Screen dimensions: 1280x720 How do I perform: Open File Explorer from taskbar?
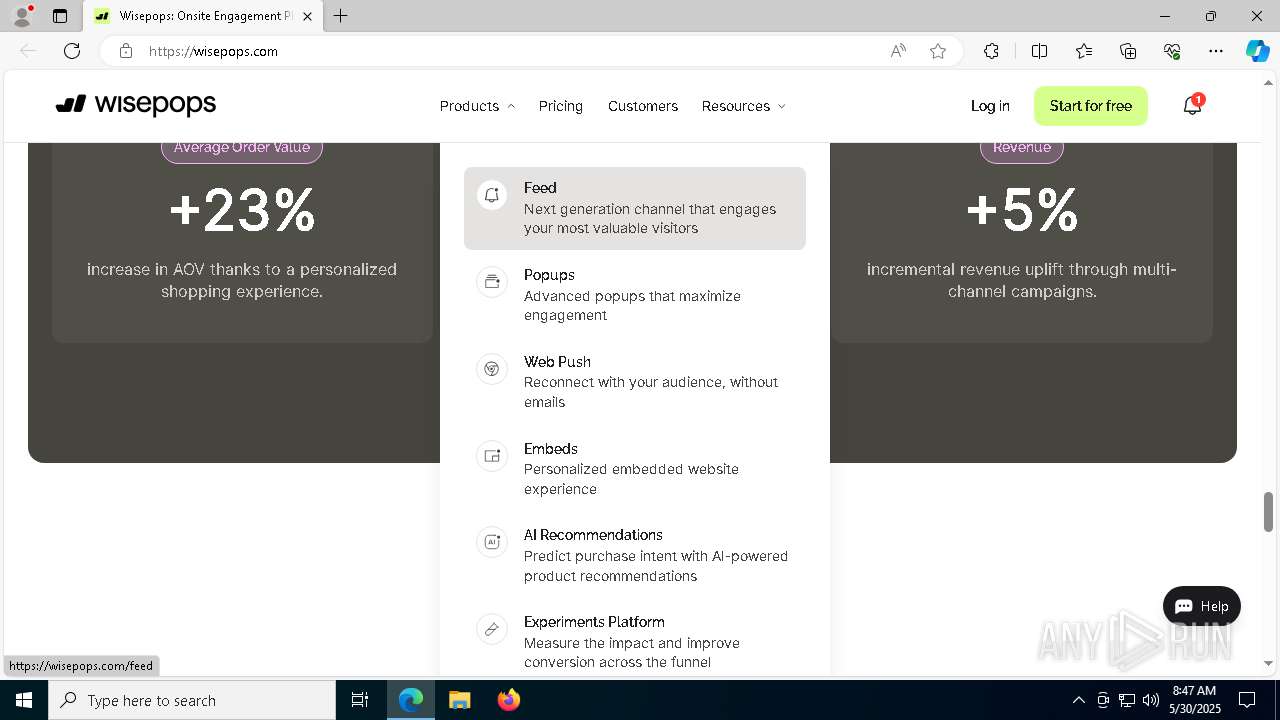pyautogui.click(x=459, y=700)
